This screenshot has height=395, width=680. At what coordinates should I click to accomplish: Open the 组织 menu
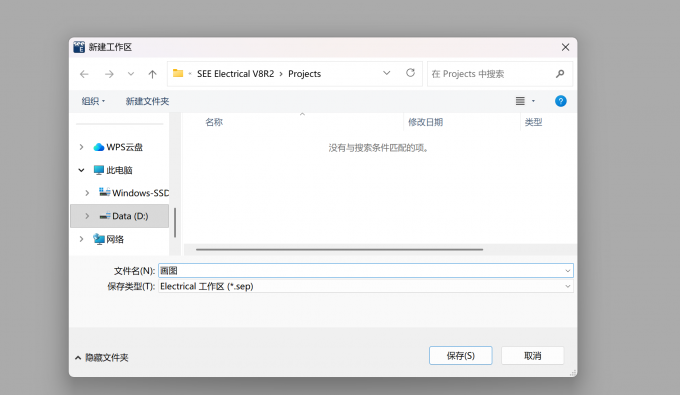coord(93,101)
